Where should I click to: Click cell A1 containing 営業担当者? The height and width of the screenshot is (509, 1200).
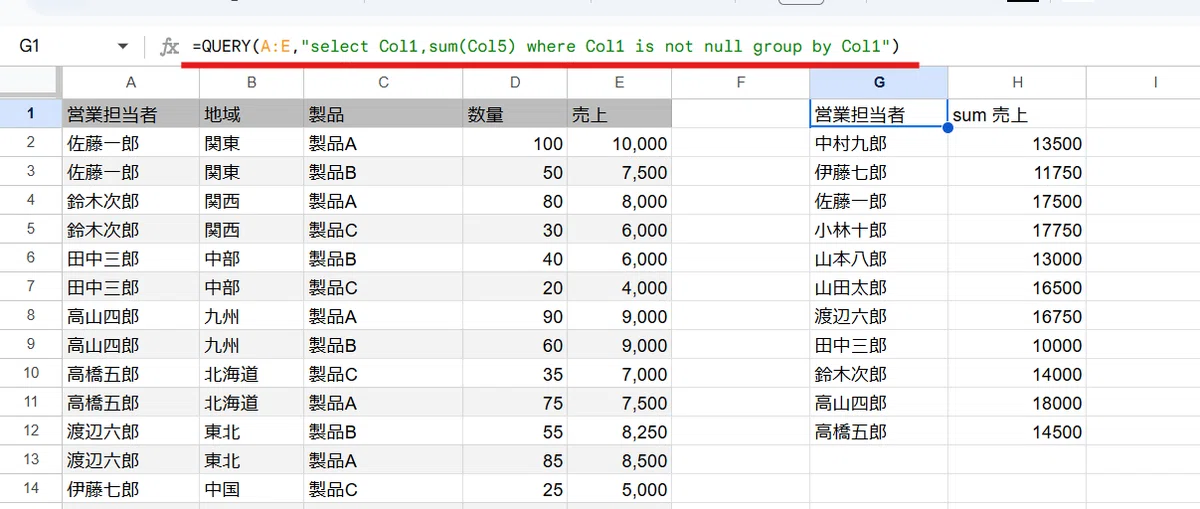pyautogui.click(x=130, y=114)
